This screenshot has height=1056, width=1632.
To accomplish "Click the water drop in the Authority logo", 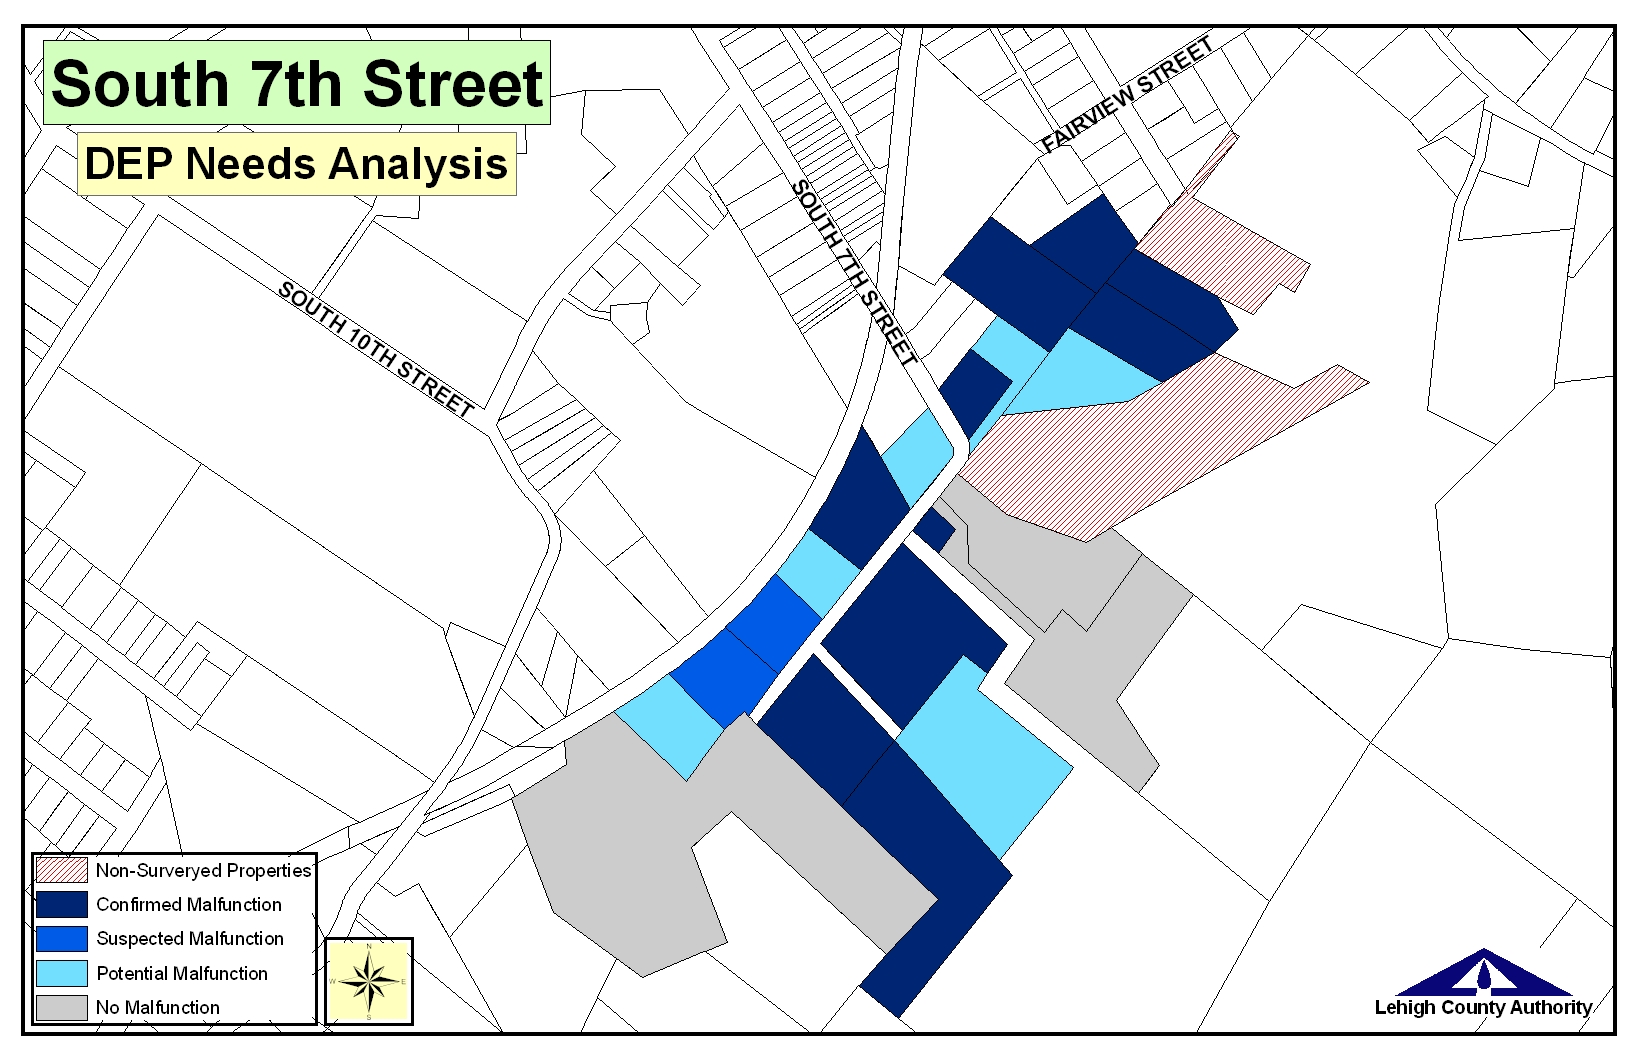I will click(x=1485, y=973).
